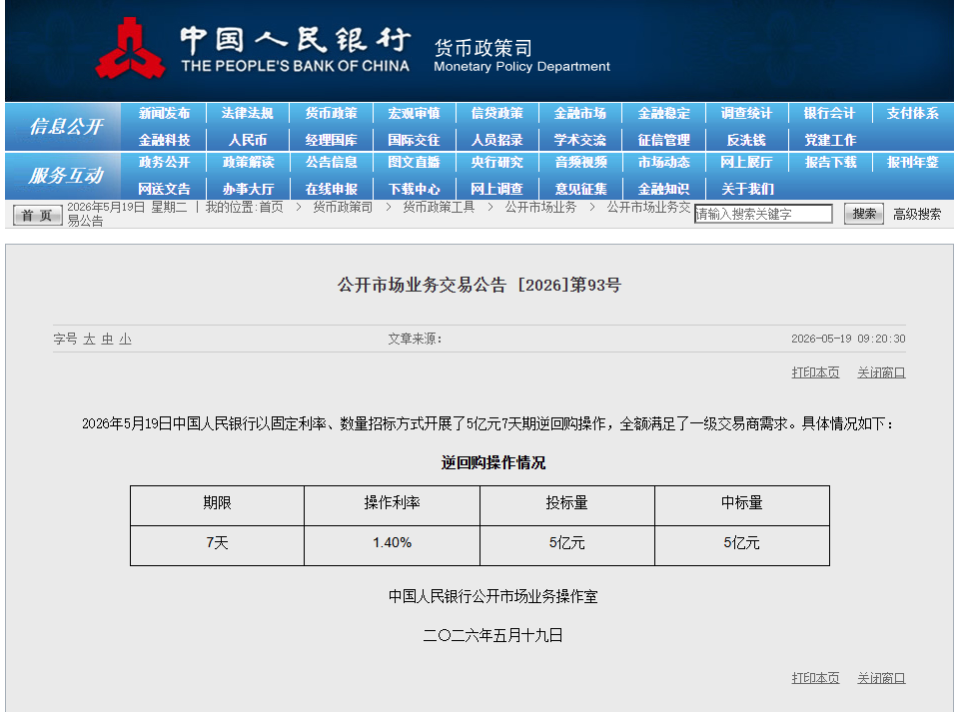
Task: Select the 7天 term table cell
Action: point(217,545)
